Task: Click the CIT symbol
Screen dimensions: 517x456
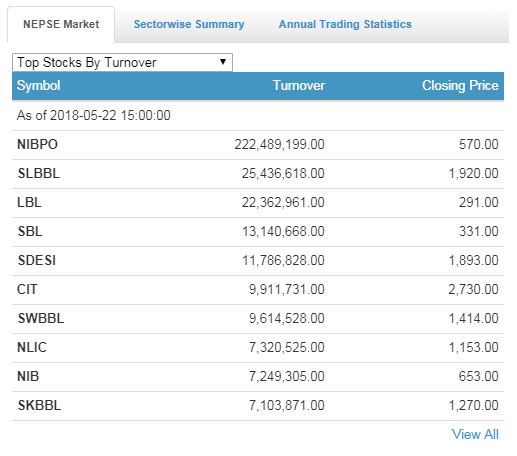Action: [27, 289]
